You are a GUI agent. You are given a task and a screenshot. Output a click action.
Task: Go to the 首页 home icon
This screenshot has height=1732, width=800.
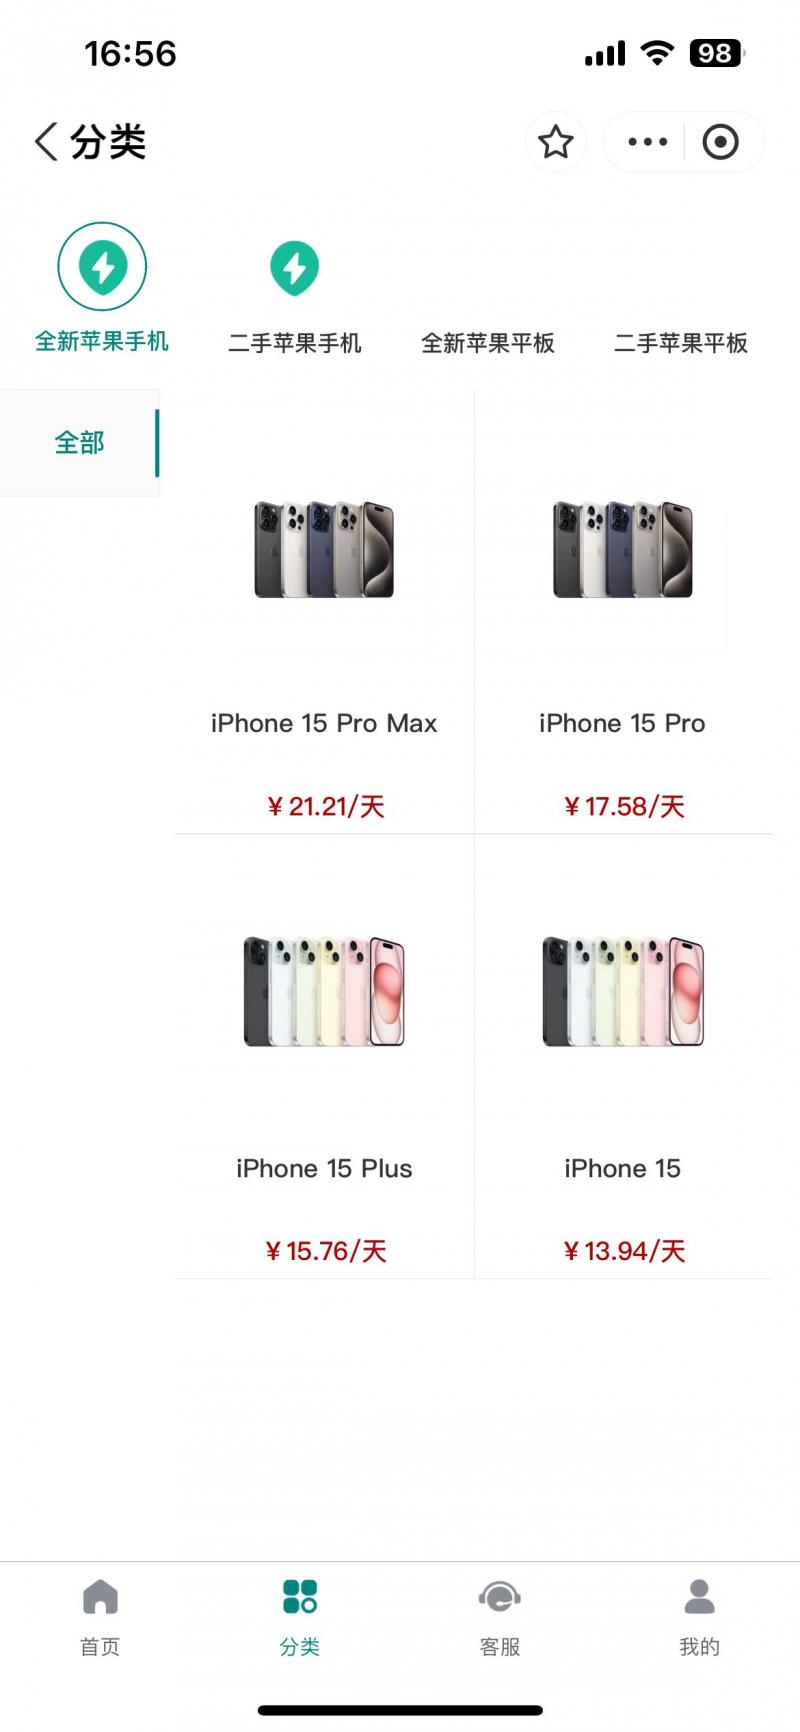pyautogui.click(x=100, y=1597)
